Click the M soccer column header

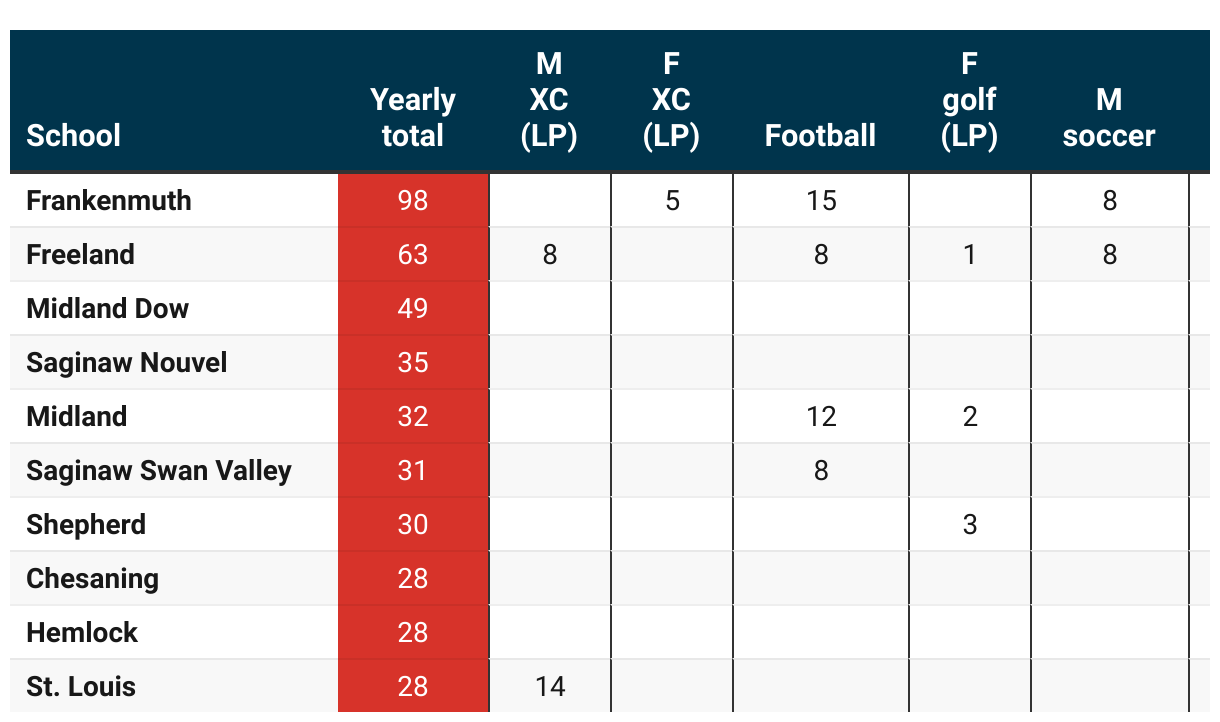(1109, 118)
